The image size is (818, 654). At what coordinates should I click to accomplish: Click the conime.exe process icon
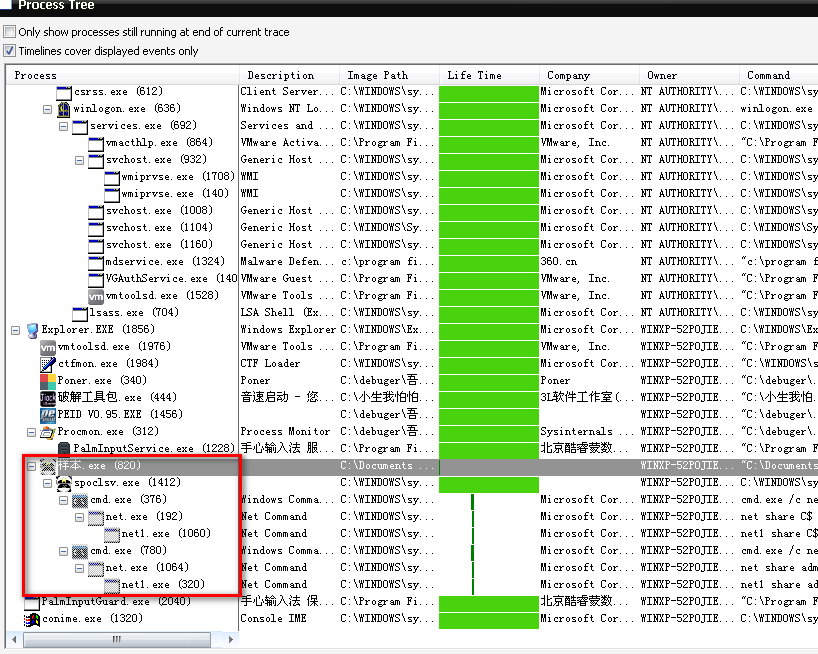pos(32,619)
